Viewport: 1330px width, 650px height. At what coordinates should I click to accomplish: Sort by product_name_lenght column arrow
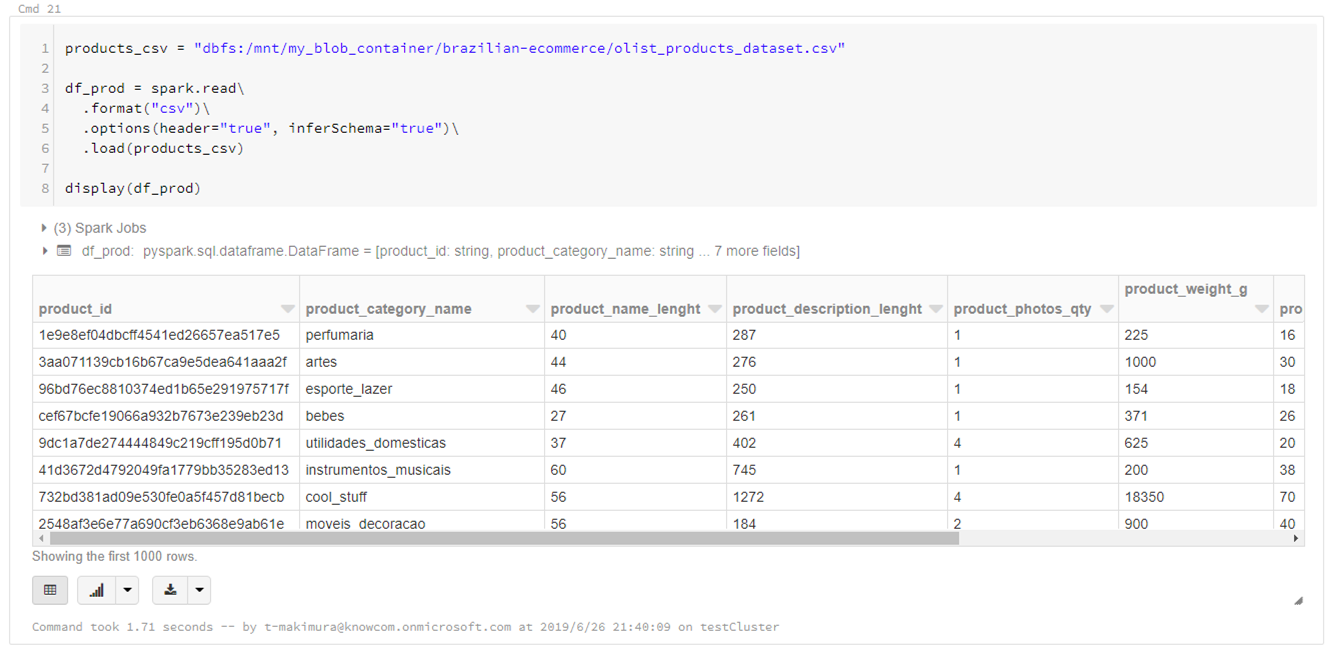click(x=714, y=309)
